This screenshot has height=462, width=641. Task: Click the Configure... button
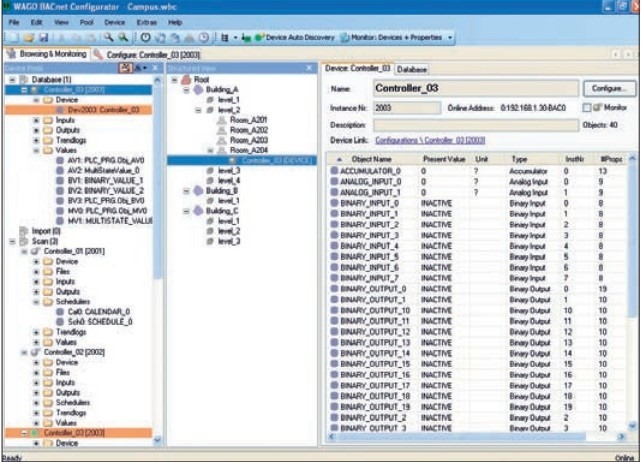pyautogui.click(x=609, y=88)
